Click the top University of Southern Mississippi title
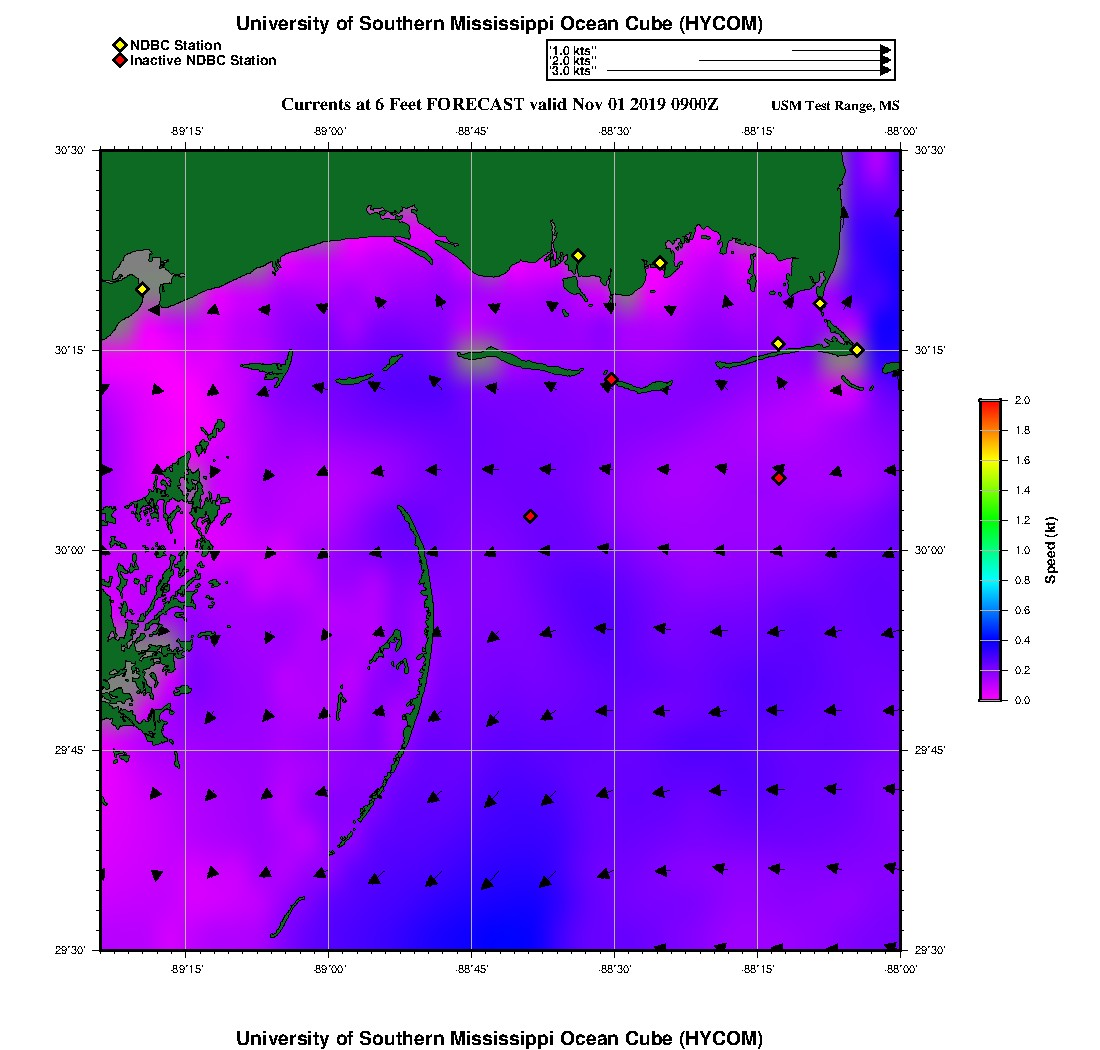This screenshot has width=1100, height=1050. click(499, 23)
